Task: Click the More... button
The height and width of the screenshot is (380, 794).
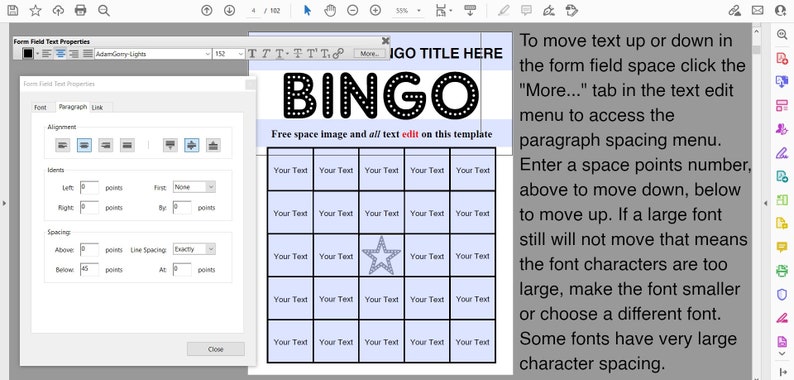Action: [370, 54]
